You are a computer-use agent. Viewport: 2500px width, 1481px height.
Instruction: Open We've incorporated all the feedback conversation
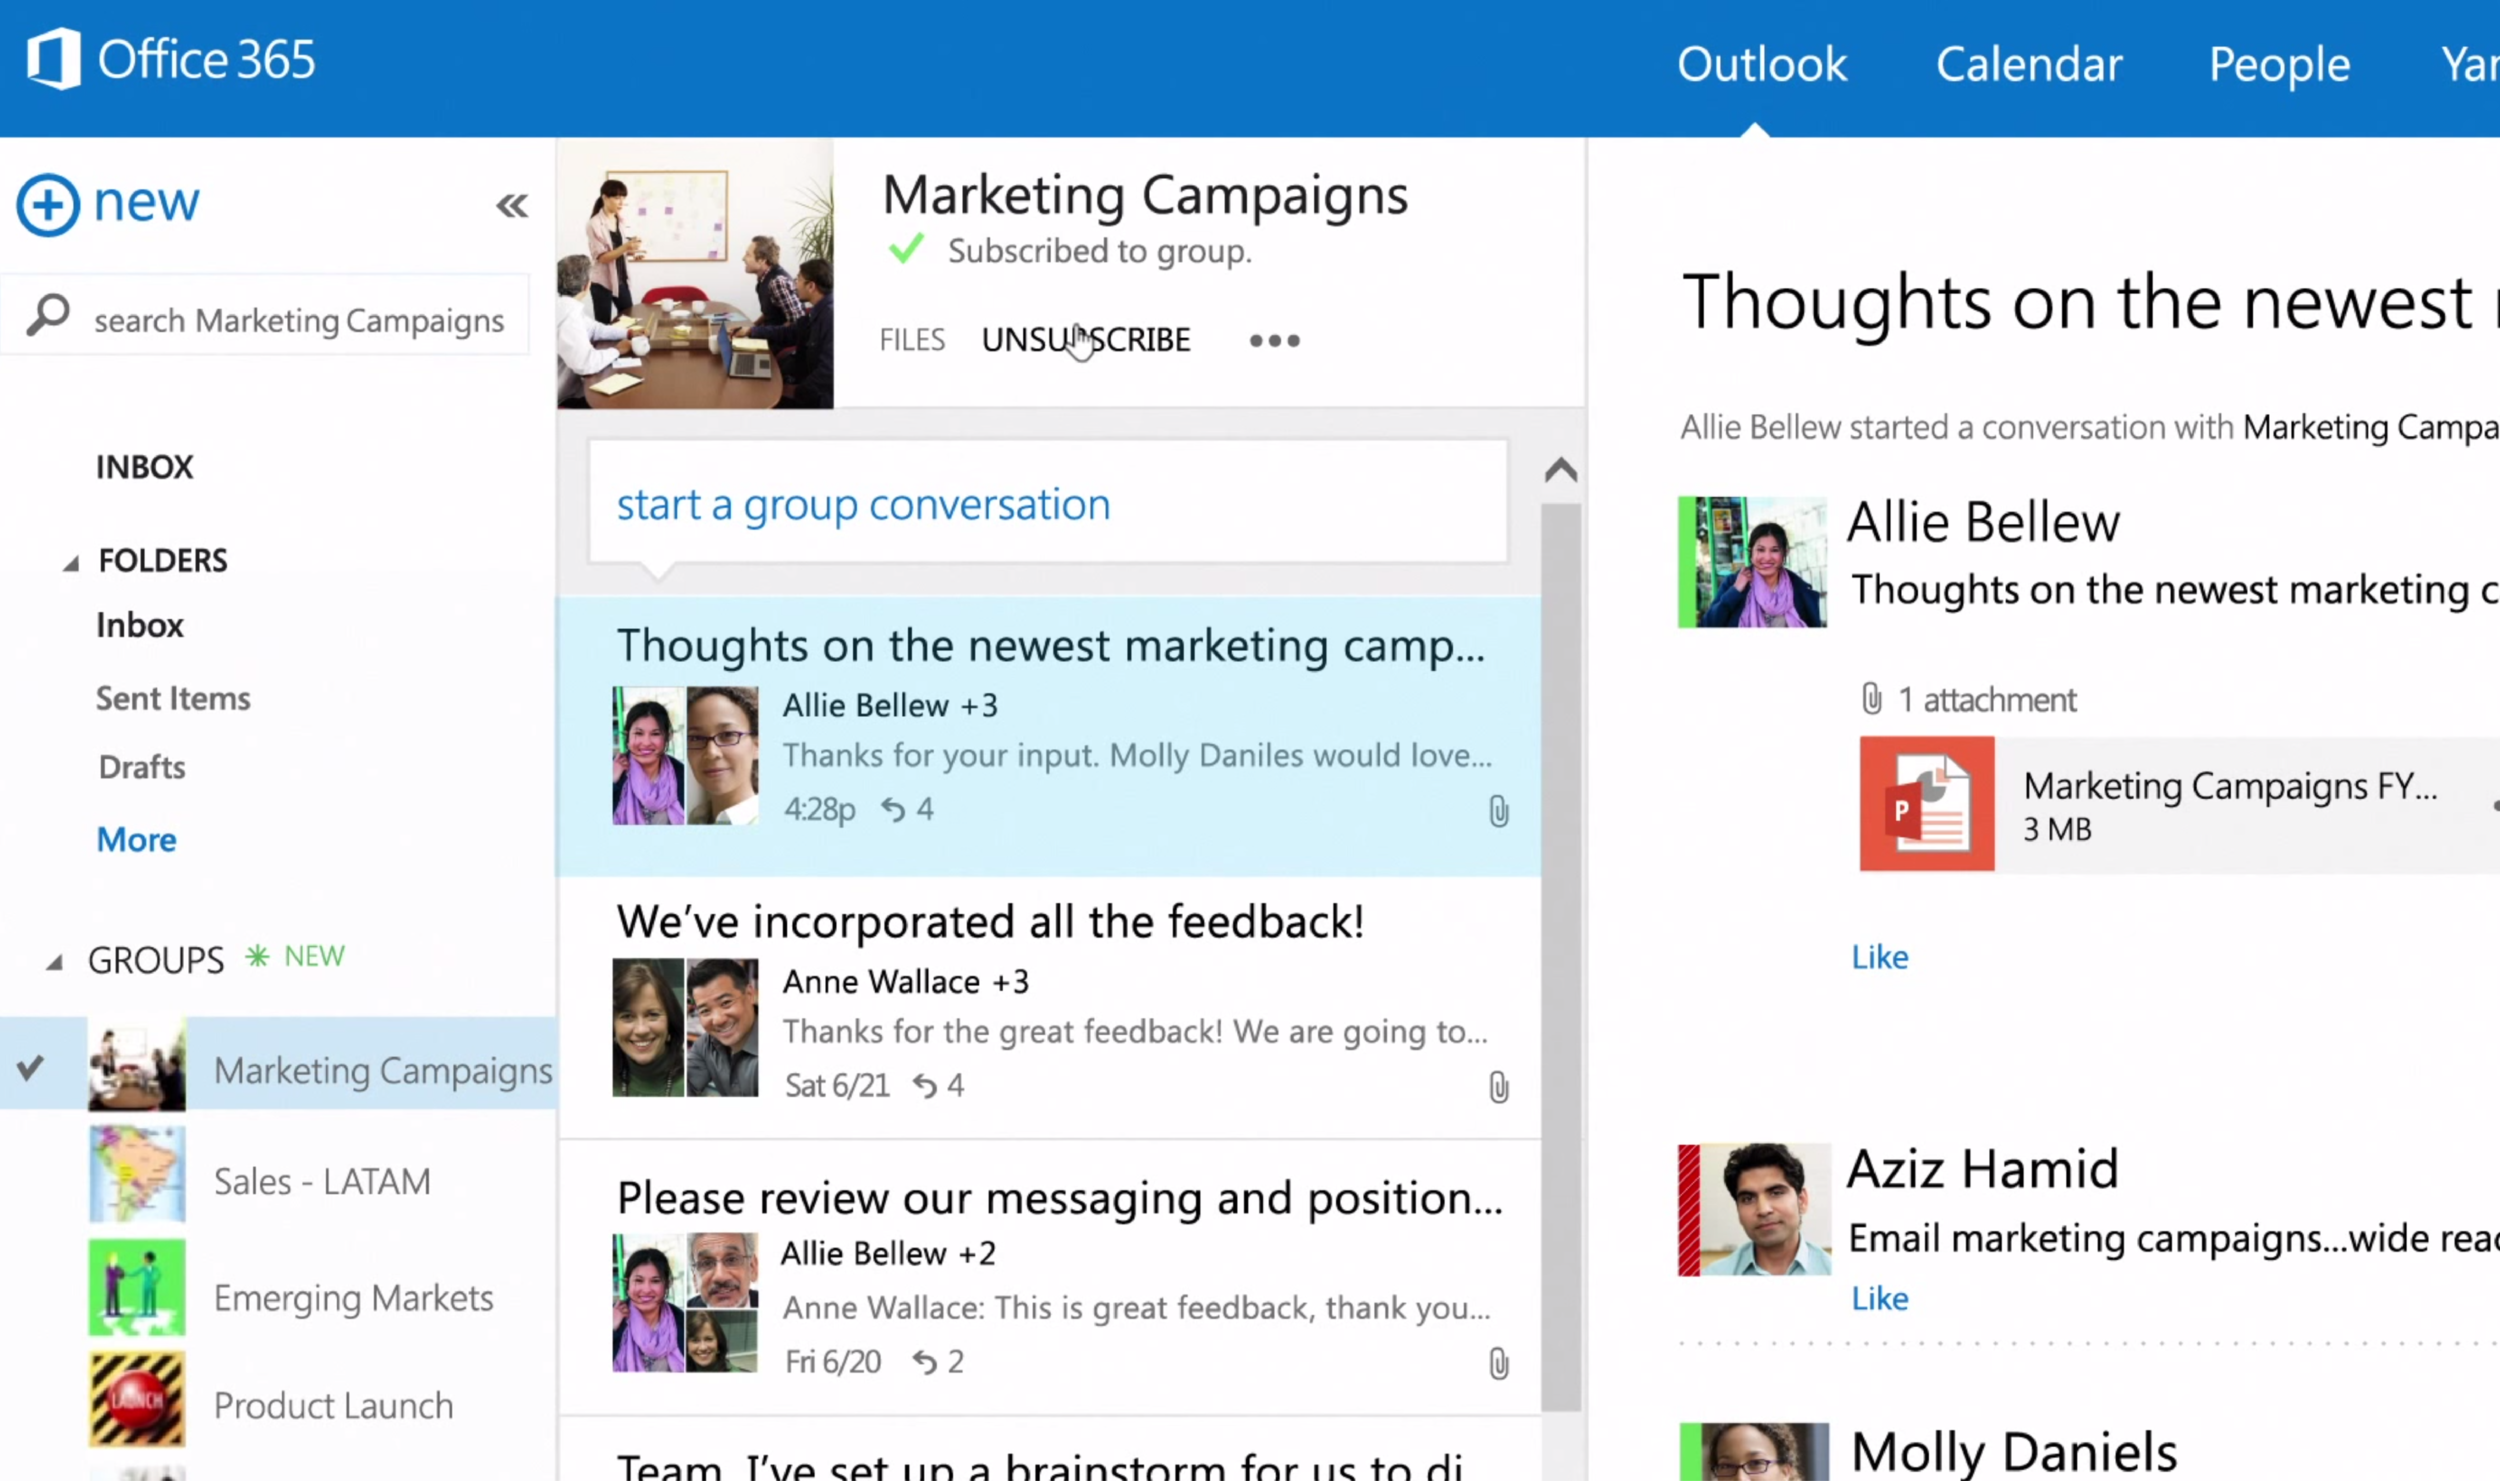[x=1049, y=1008]
